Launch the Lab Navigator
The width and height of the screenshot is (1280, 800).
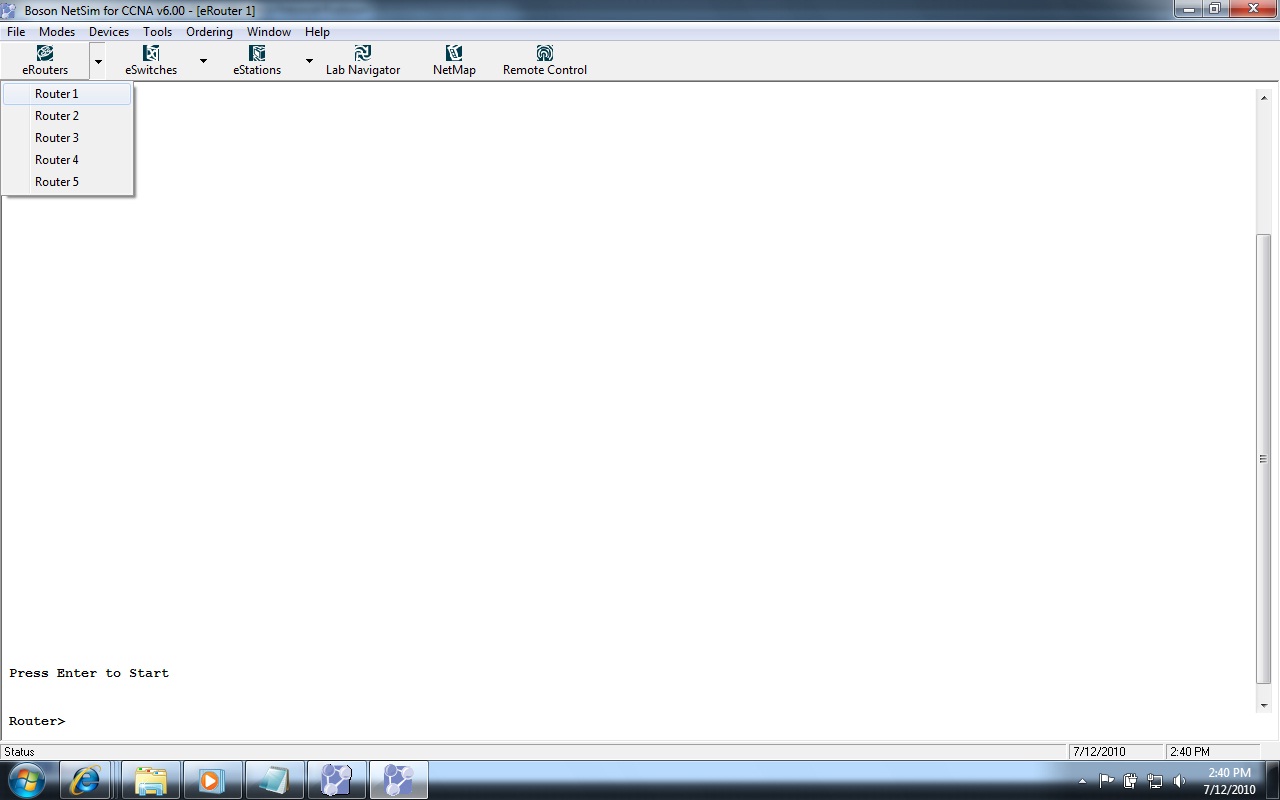tap(363, 60)
